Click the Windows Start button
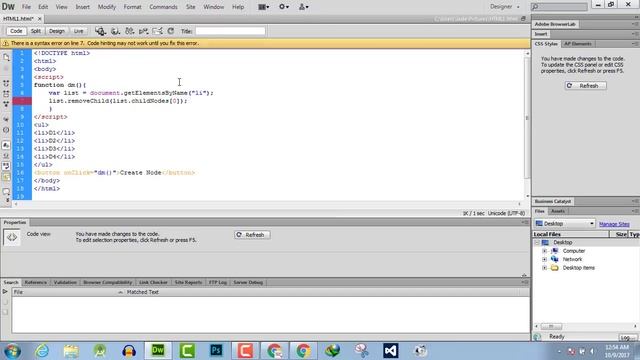Screen dimensions: 640x360 pyautogui.click(x=13, y=351)
